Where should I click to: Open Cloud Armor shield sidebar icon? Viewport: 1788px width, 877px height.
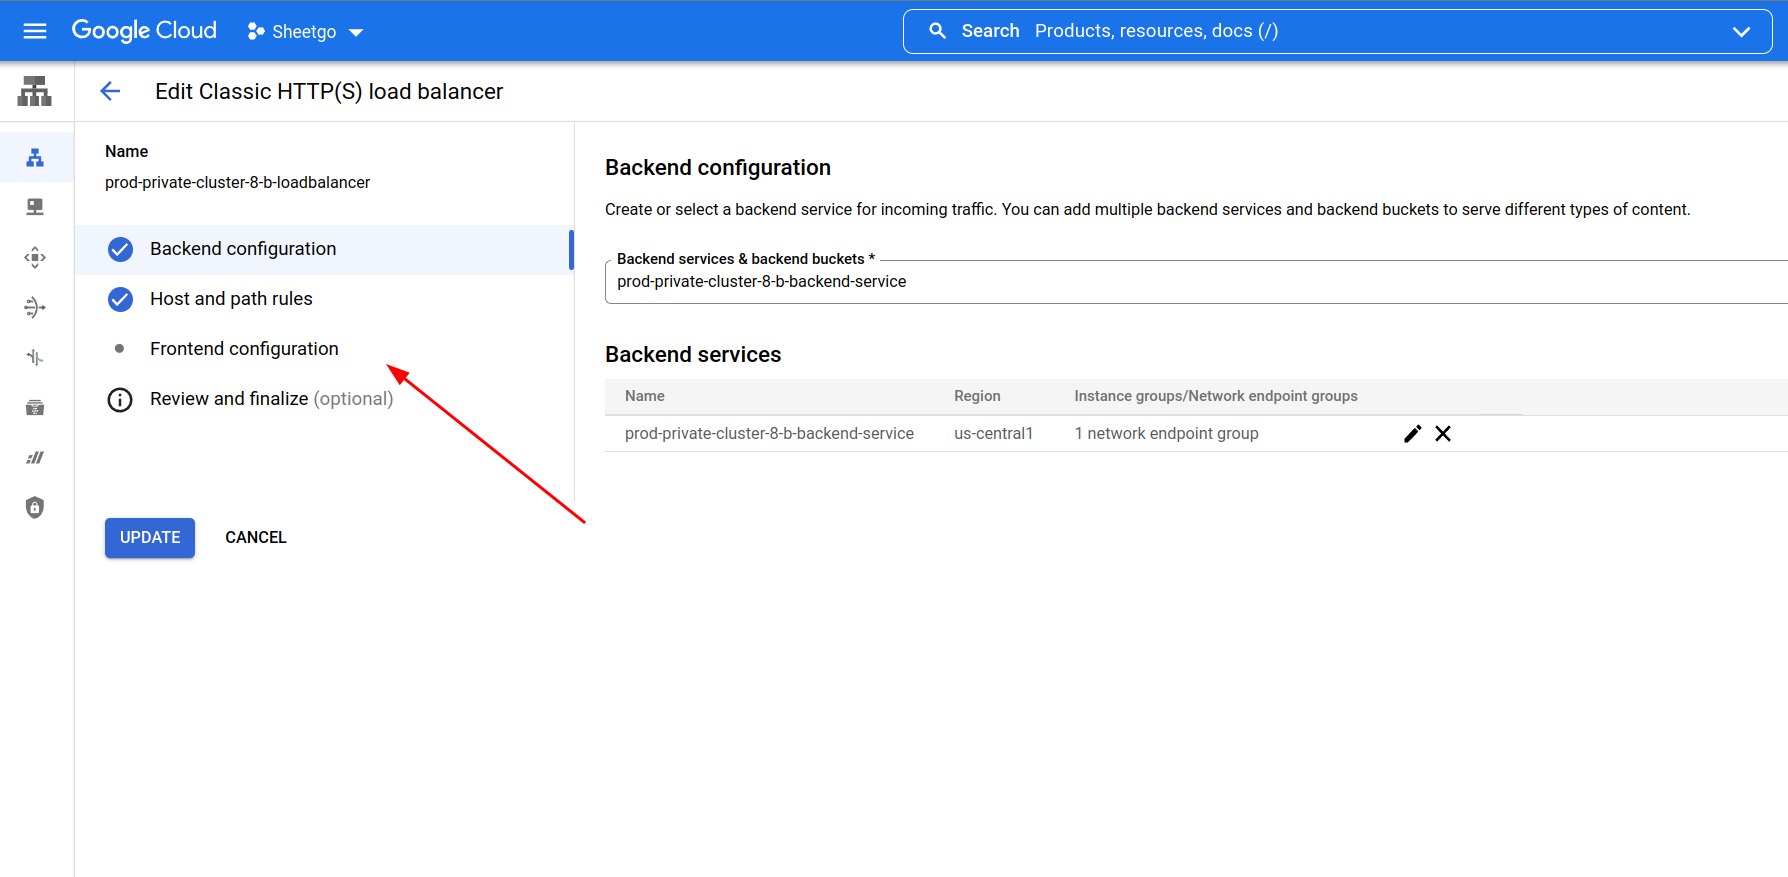coord(35,507)
